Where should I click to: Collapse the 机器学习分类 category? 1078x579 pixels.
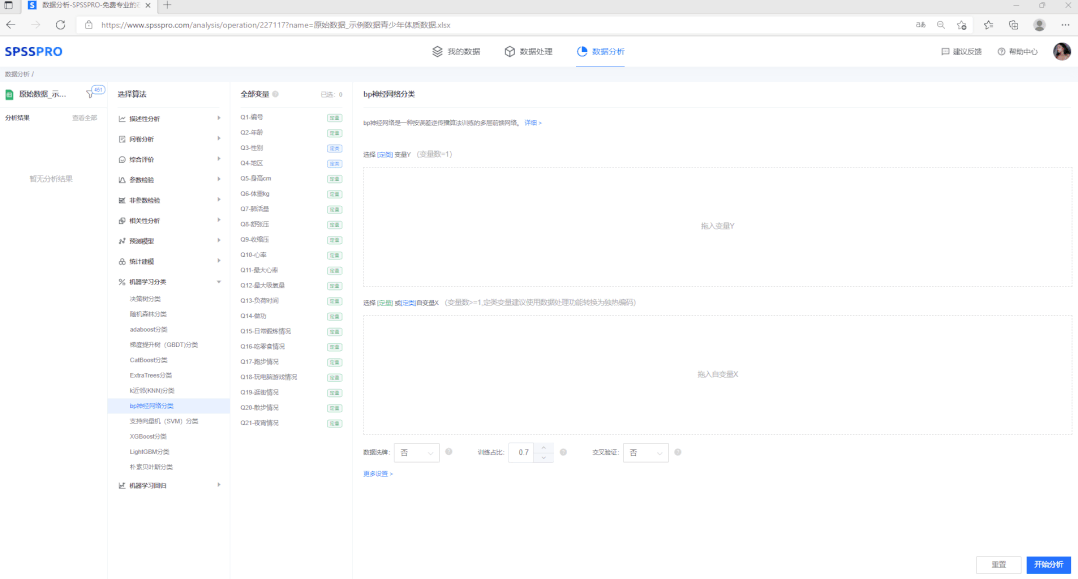coord(219,281)
